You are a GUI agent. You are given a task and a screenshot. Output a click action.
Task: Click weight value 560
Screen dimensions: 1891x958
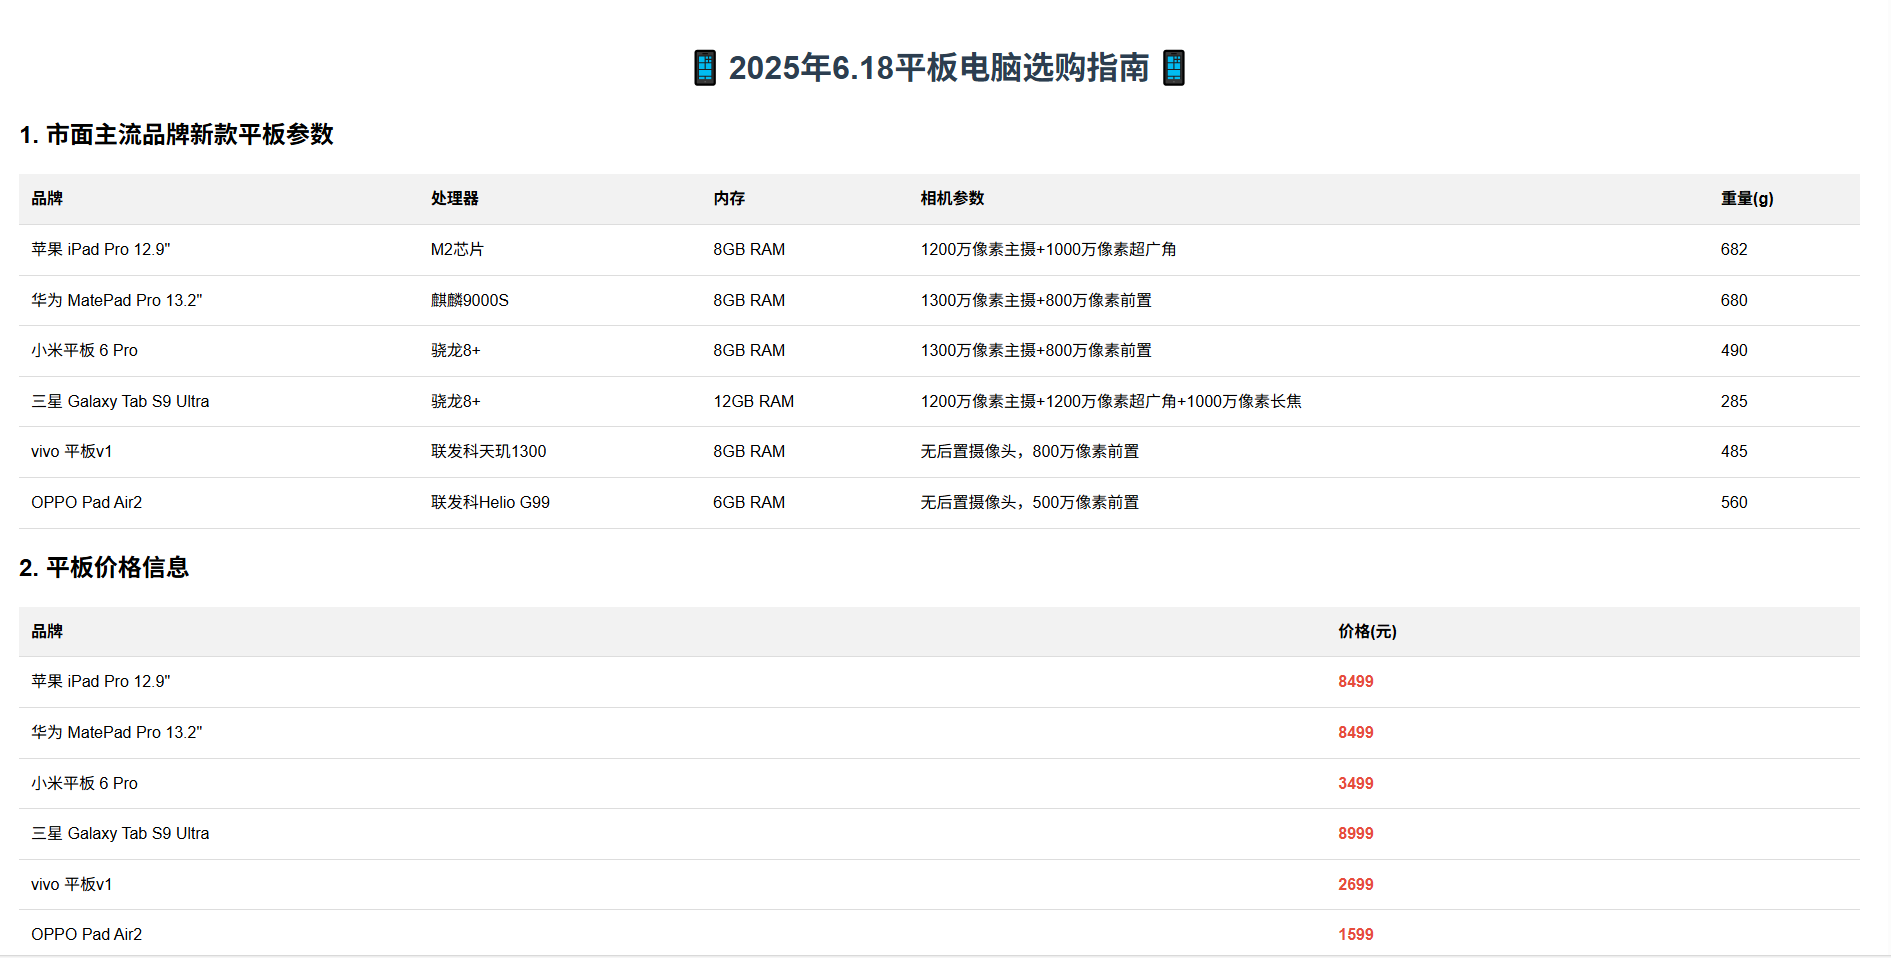click(1734, 502)
